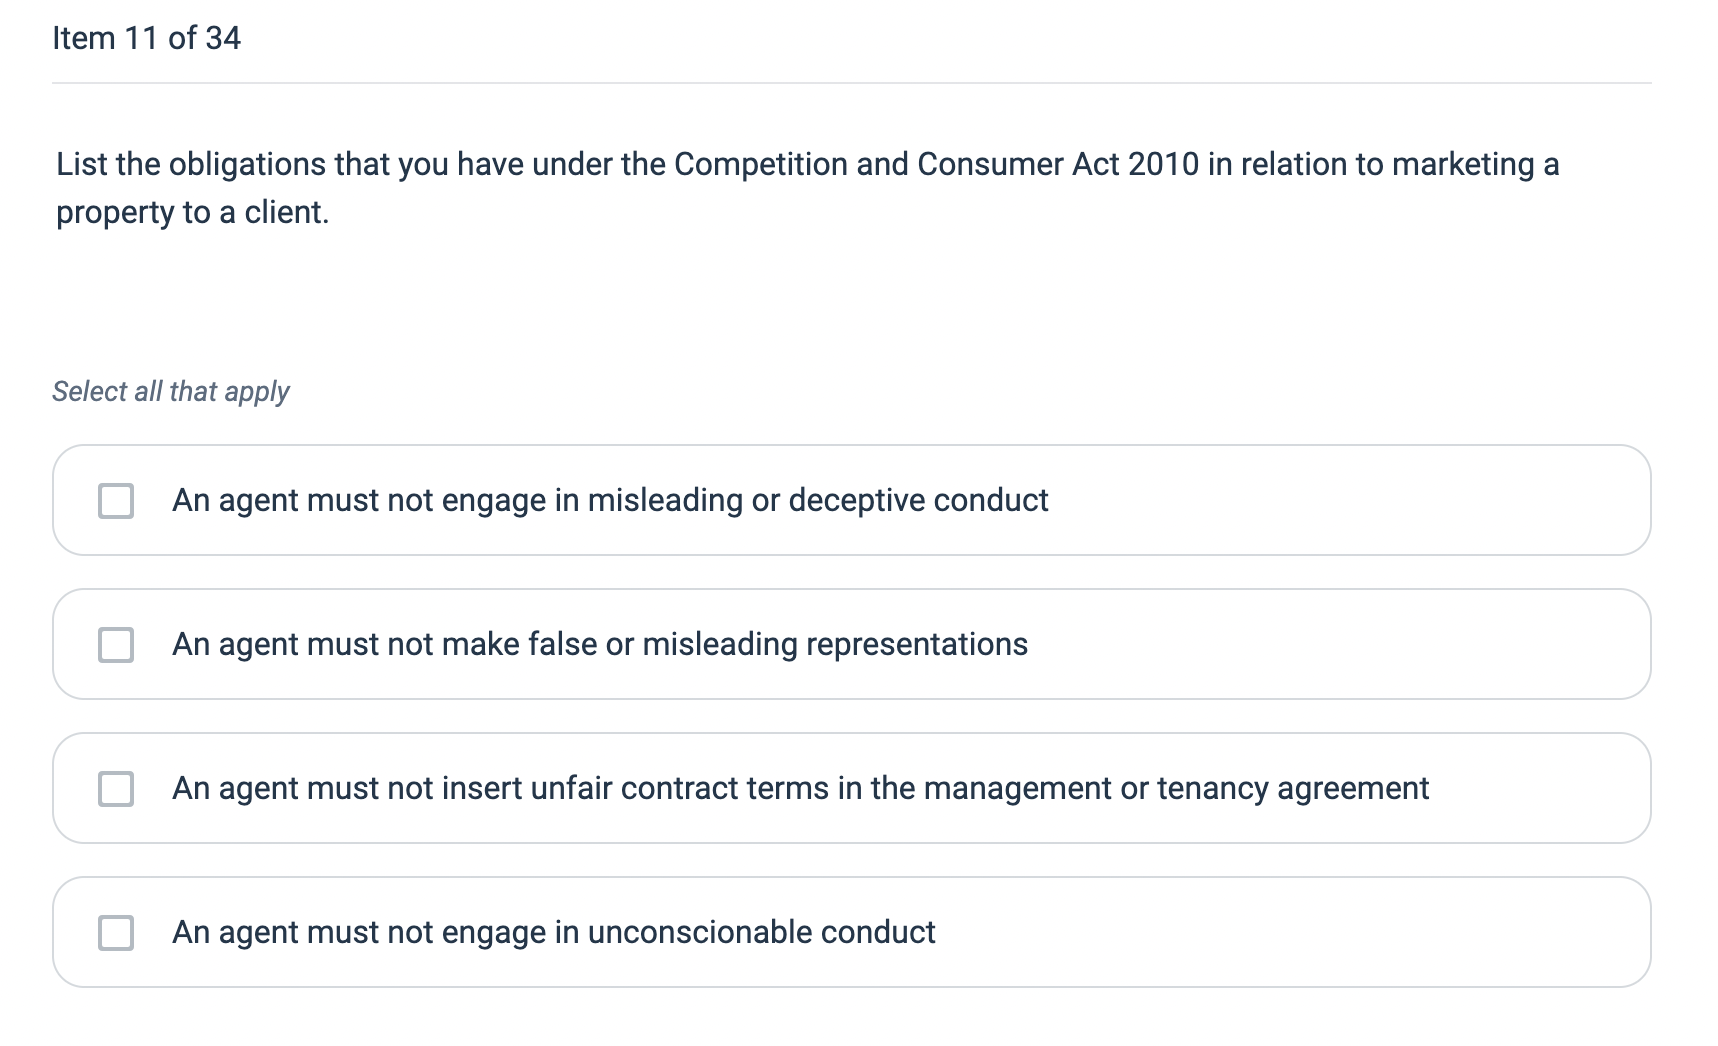Click the 'Select all that apply' hint
Screen dimensions: 1718x1046
[x=170, y=391]
